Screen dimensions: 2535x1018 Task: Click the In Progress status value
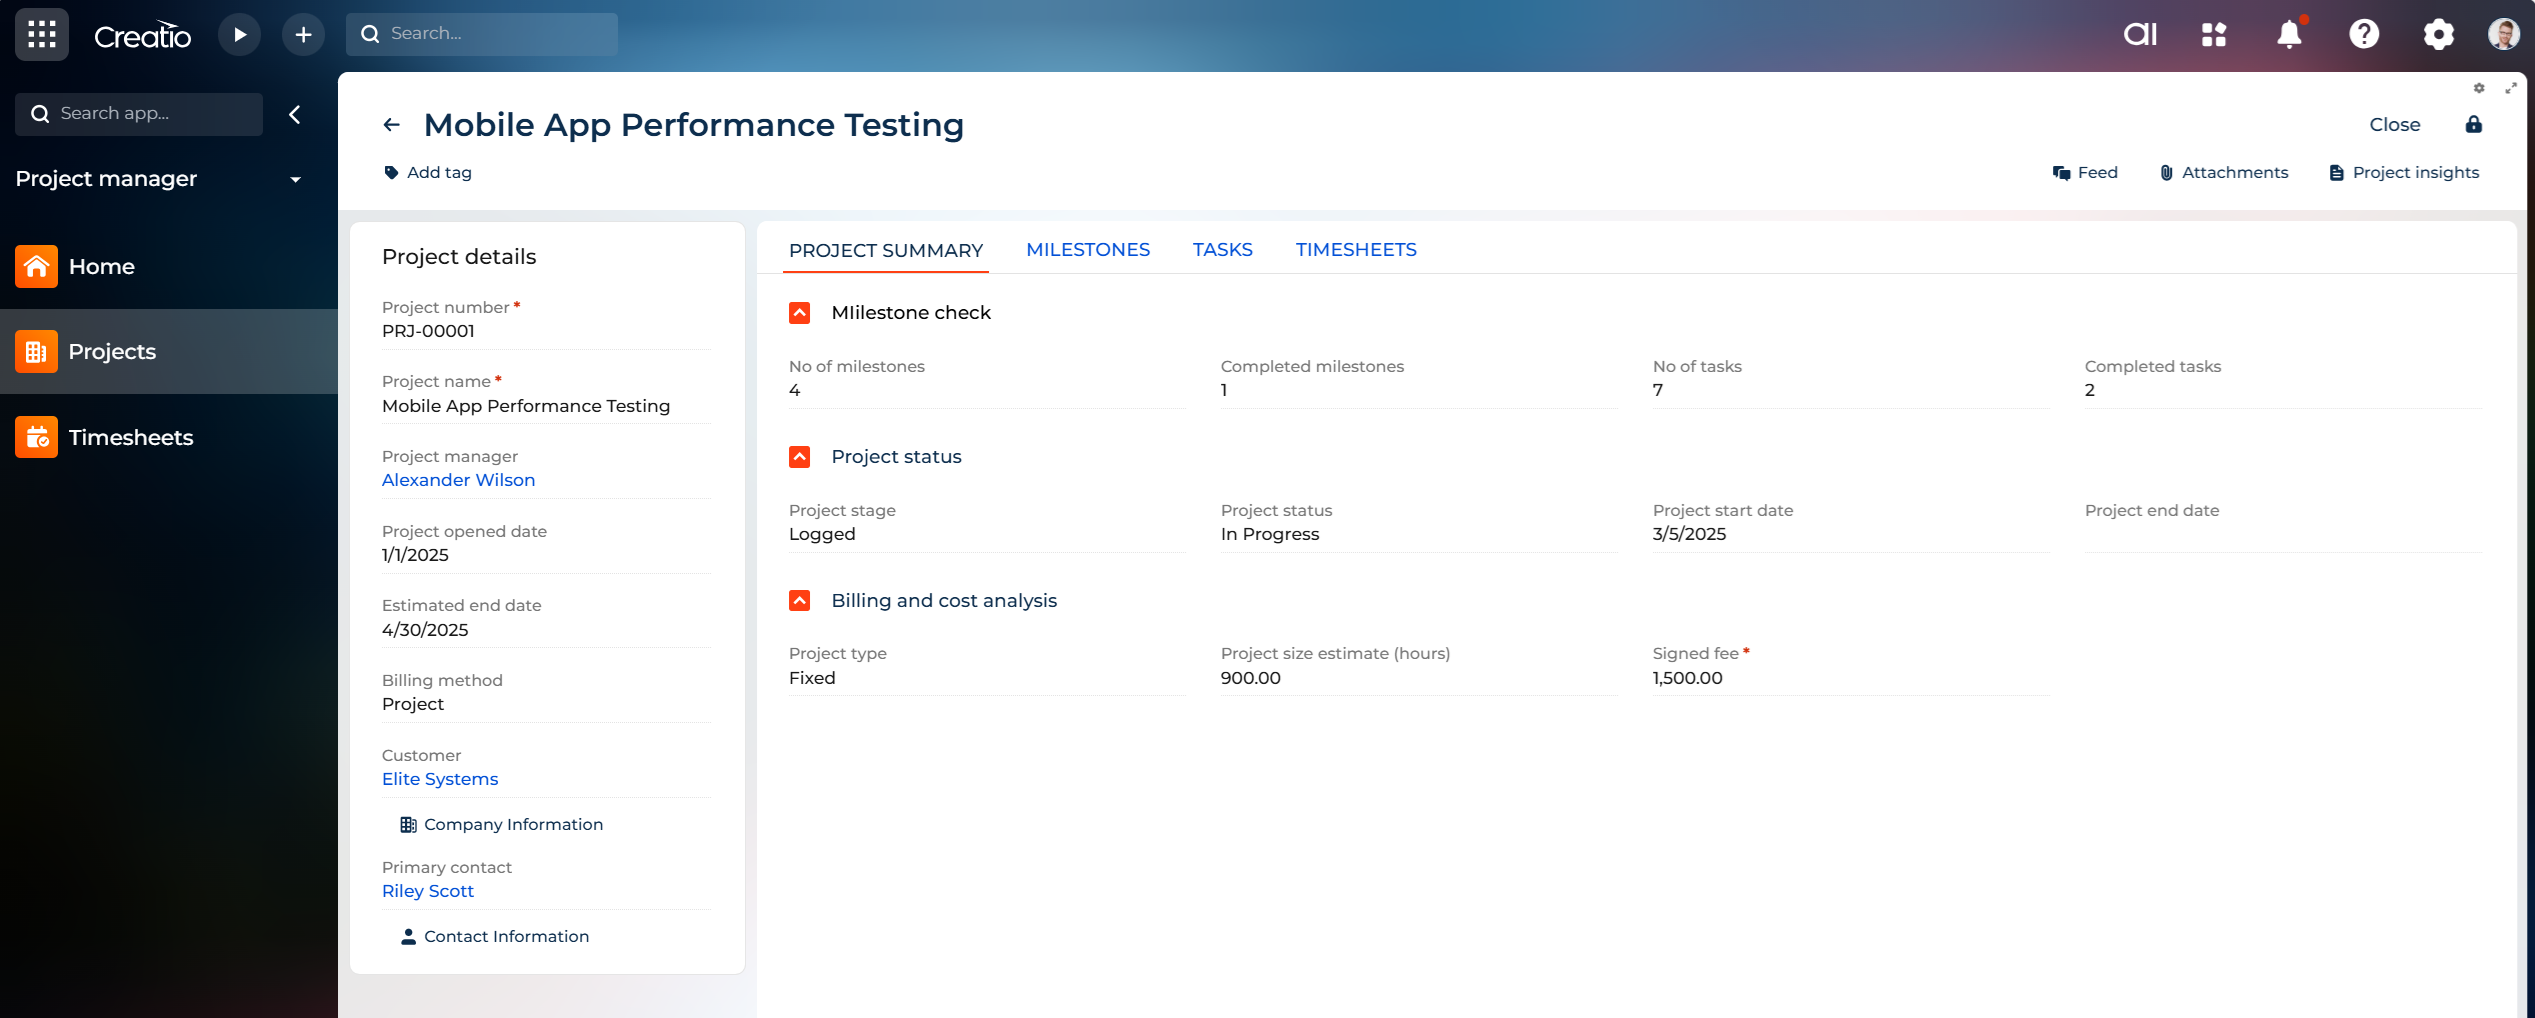click(x=1419, y=534)
